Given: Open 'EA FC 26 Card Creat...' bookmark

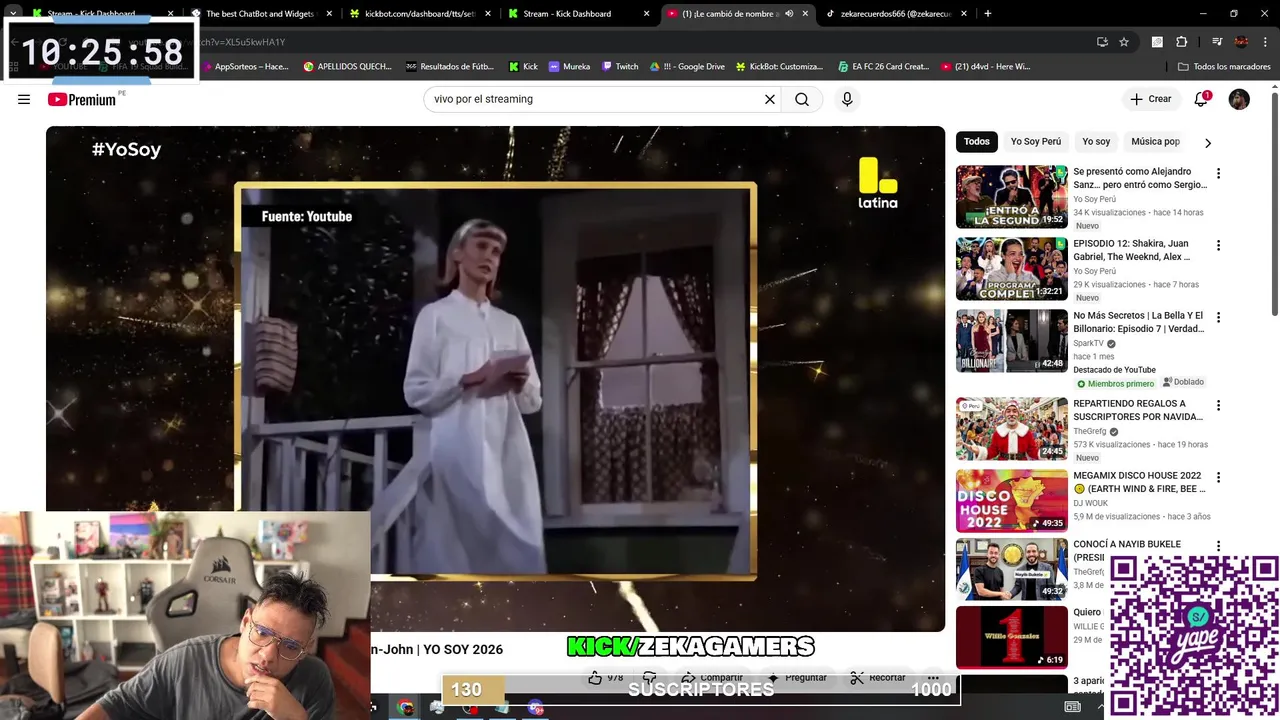Looking at the screenshot, I should pyautogui.click(x=883, y=67).
